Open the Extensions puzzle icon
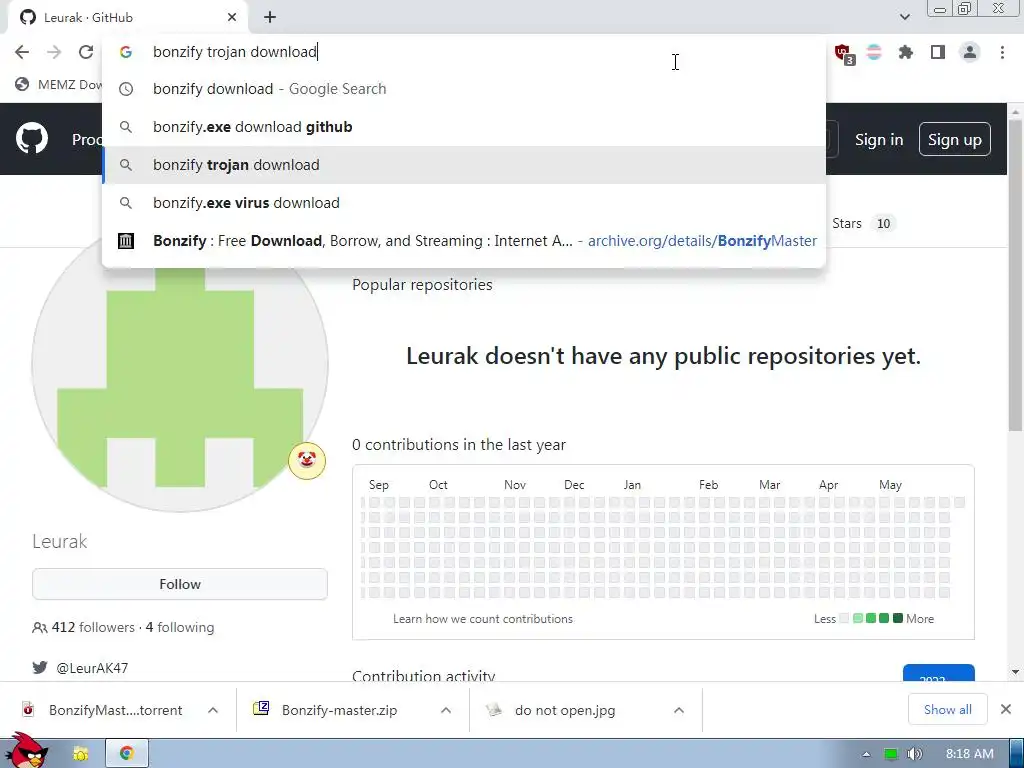 906,52
